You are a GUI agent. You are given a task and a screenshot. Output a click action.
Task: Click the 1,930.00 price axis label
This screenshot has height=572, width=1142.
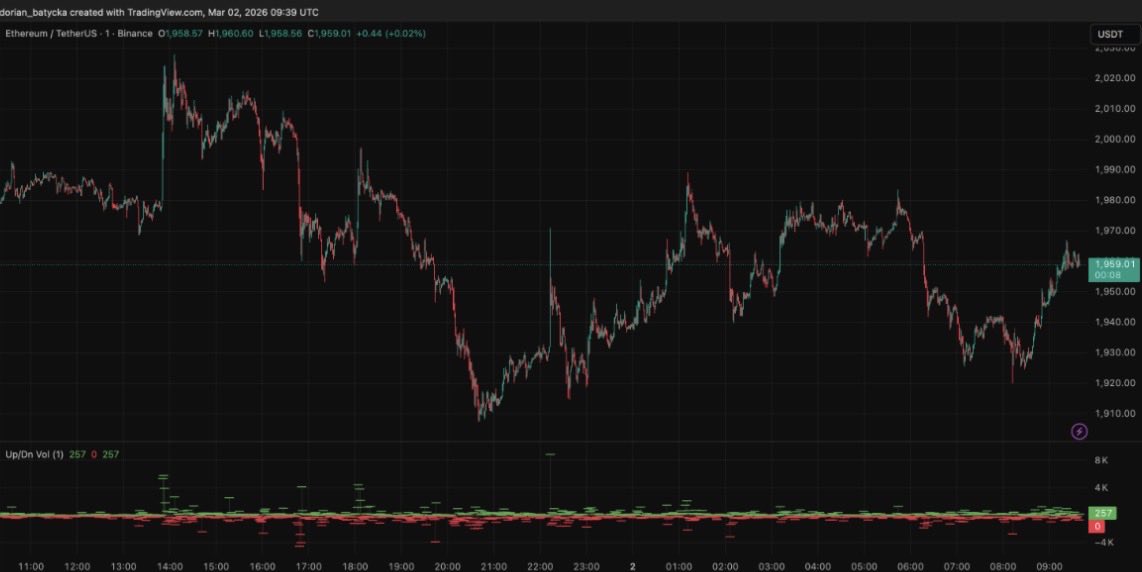coord(1116,353)
